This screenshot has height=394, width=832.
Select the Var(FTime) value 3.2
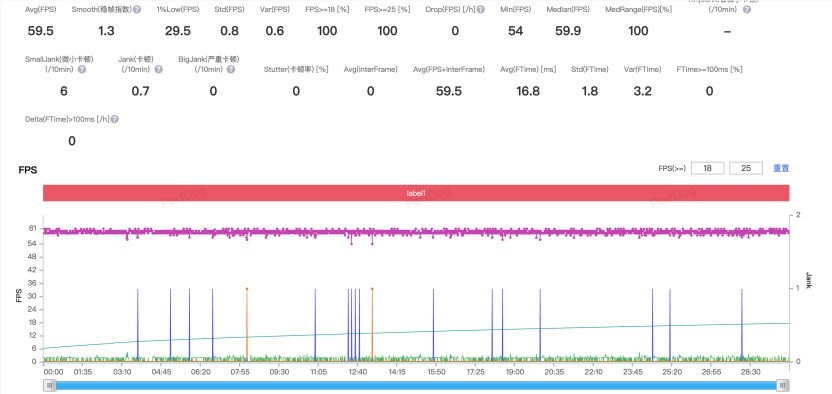[x=643, y=91]
